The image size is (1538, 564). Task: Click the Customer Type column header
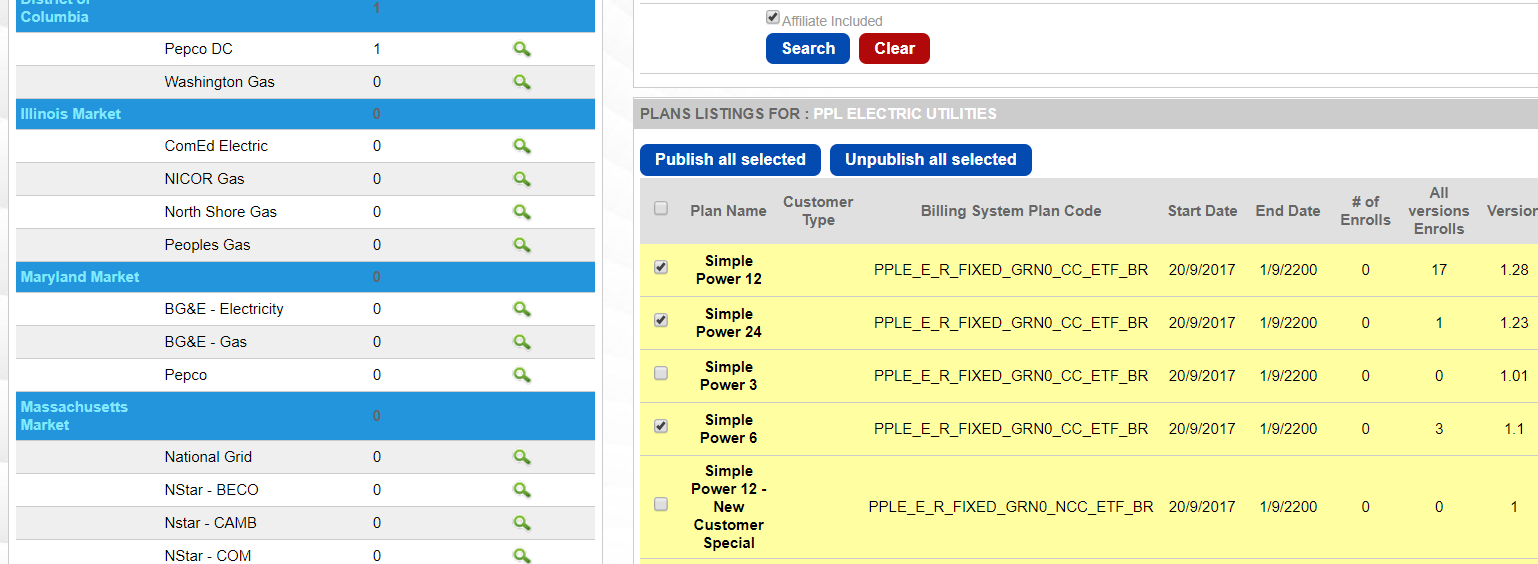point(818,211)
